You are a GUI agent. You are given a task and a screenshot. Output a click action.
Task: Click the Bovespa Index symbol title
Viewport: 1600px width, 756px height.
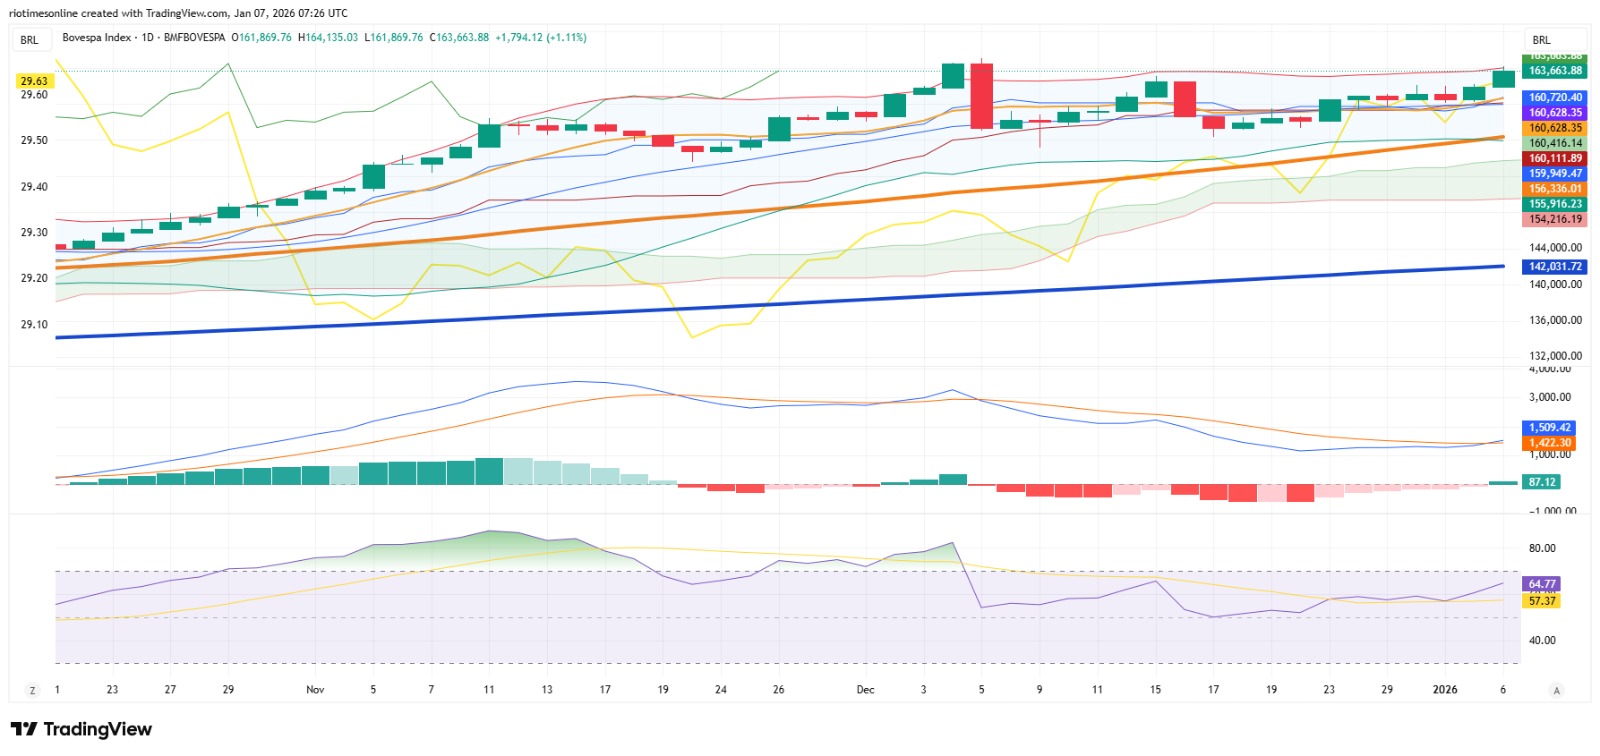97,38
